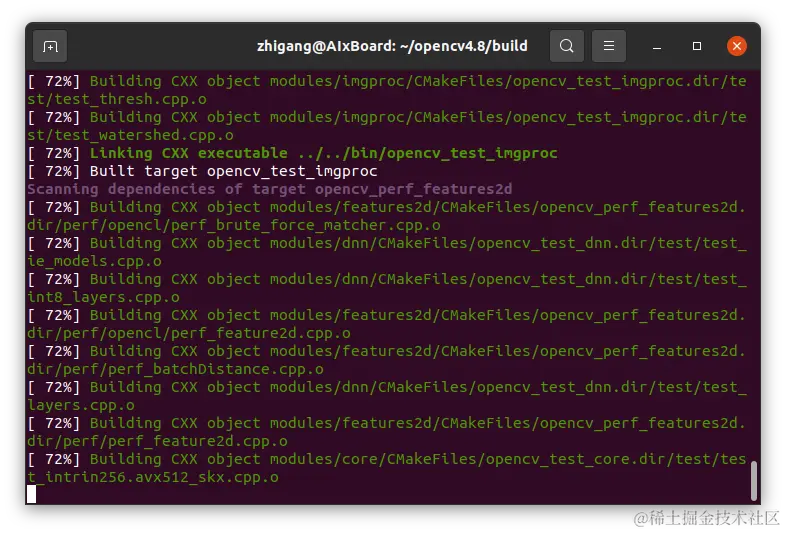This screenshot has height=533, width=786.
Task: Maximize the terminal window
Action: coord(697,46)
